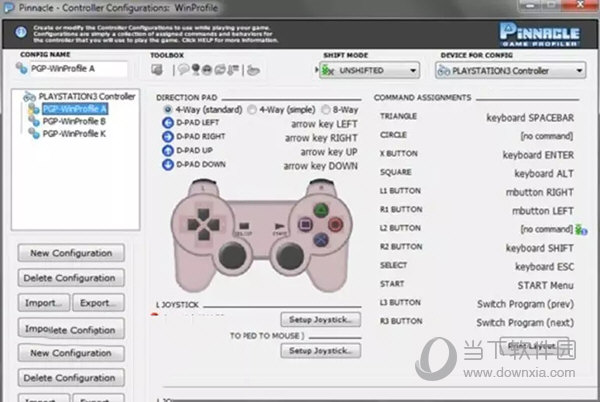Image resolution: width=600 pixels, height=402 pixels.
Task: Click the right shoulder button on the gamepad
Action: click(x=321, y=186)
